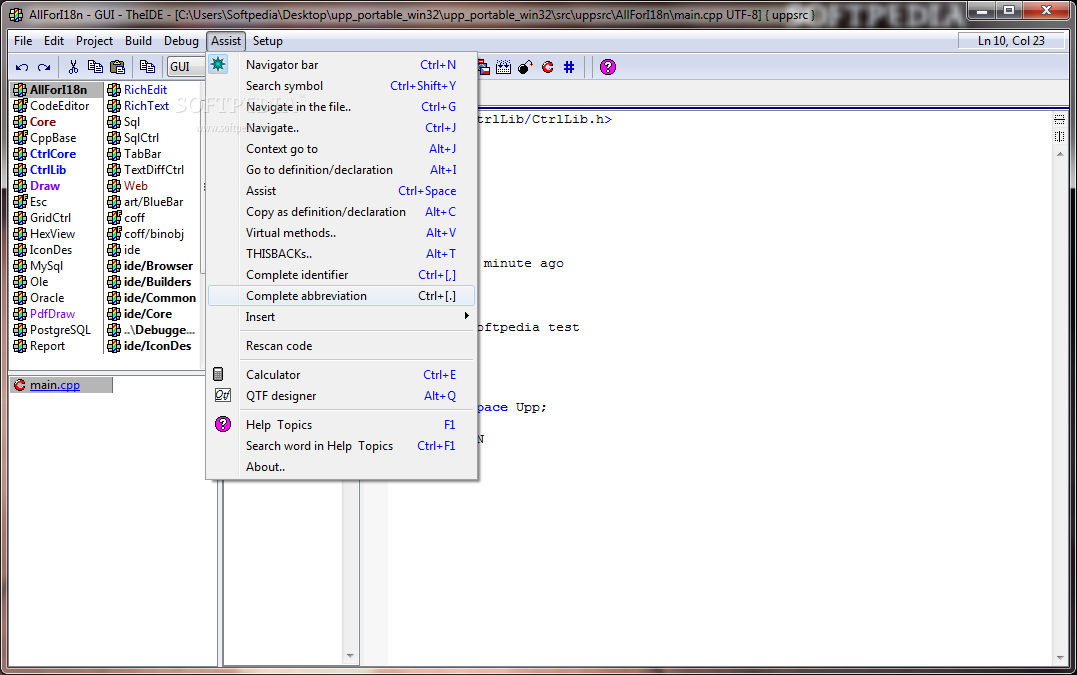Click the Calculator icon in Assist menu
The width and height of the screenshot is (1077, 675).
pyautogui.click(x=218, y=374)
